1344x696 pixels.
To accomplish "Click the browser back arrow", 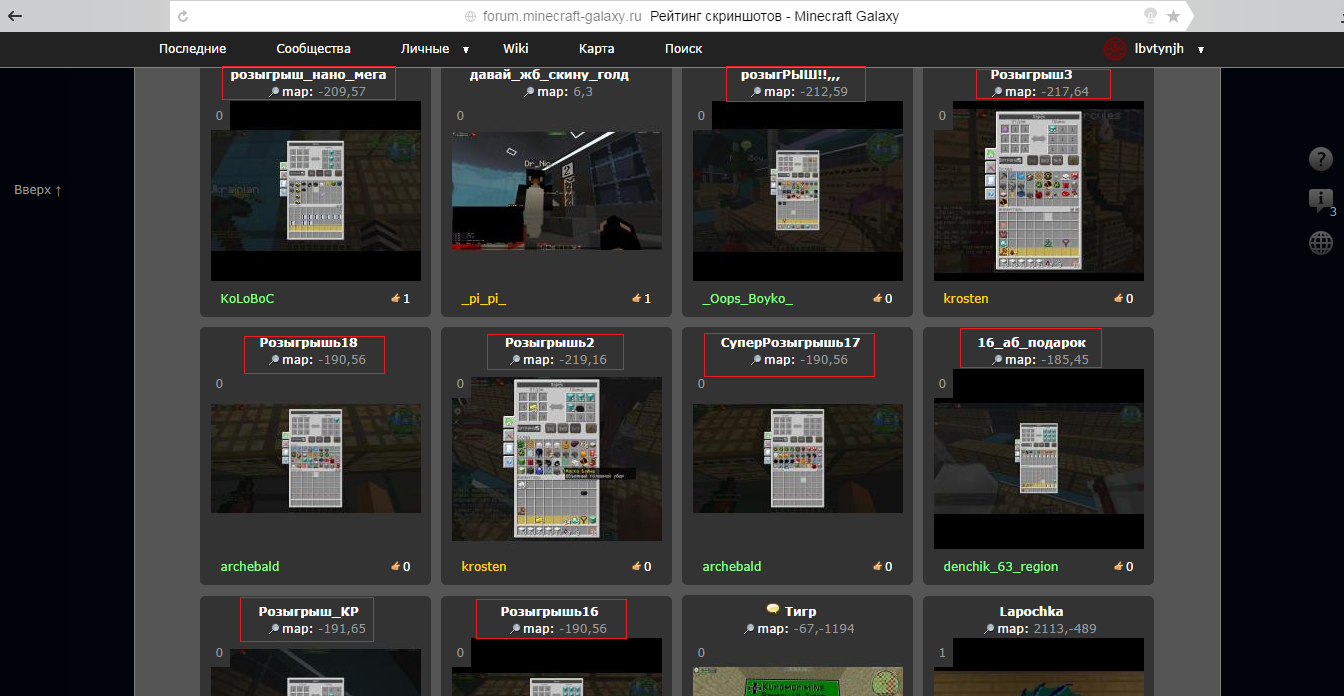I will click(16, 16).
